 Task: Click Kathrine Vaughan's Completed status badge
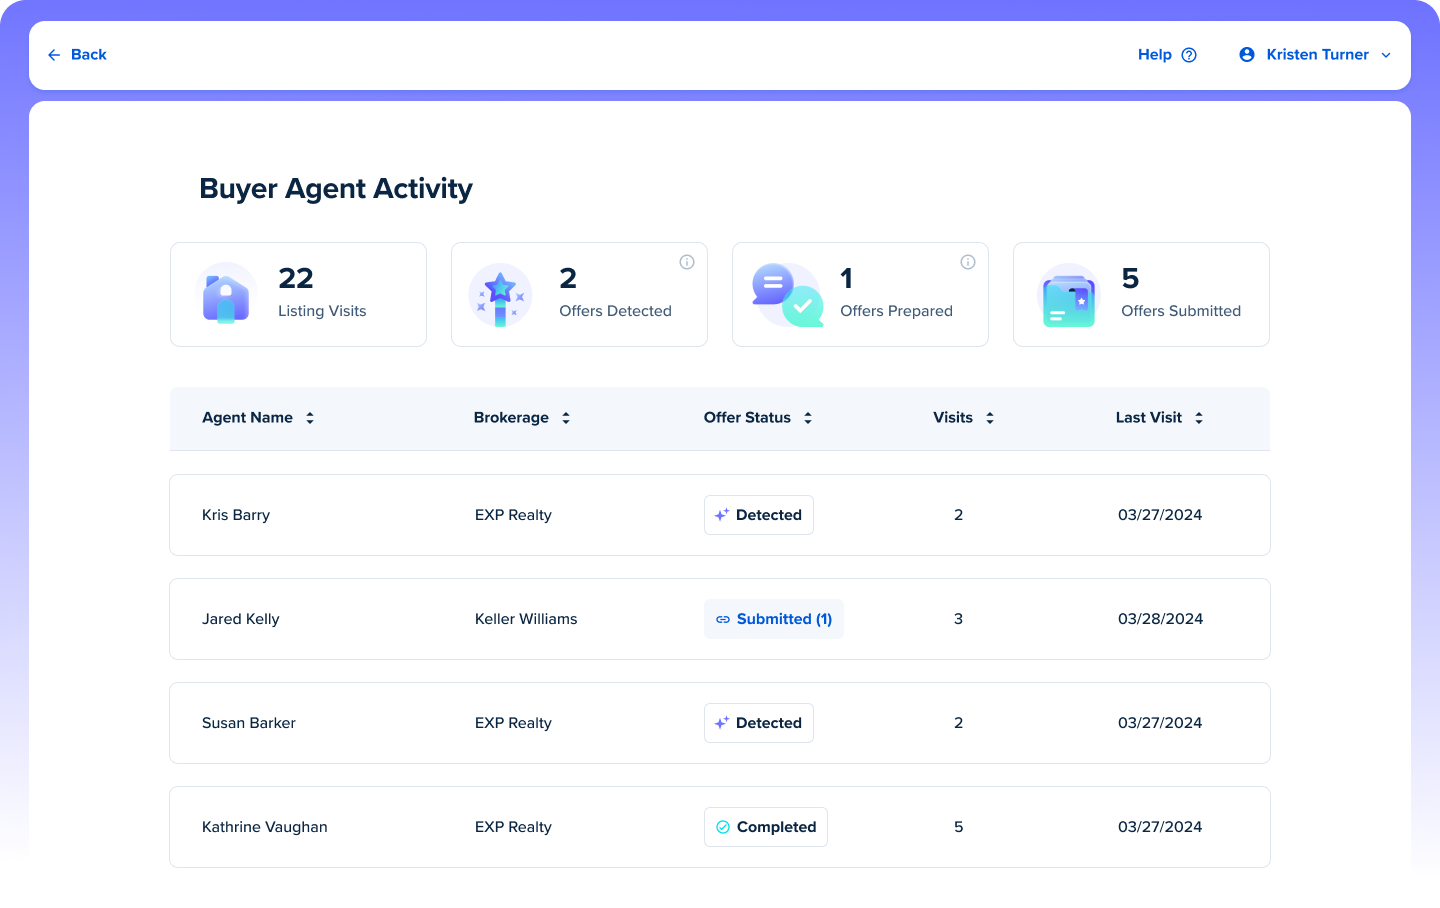click(x=766, y=827)
